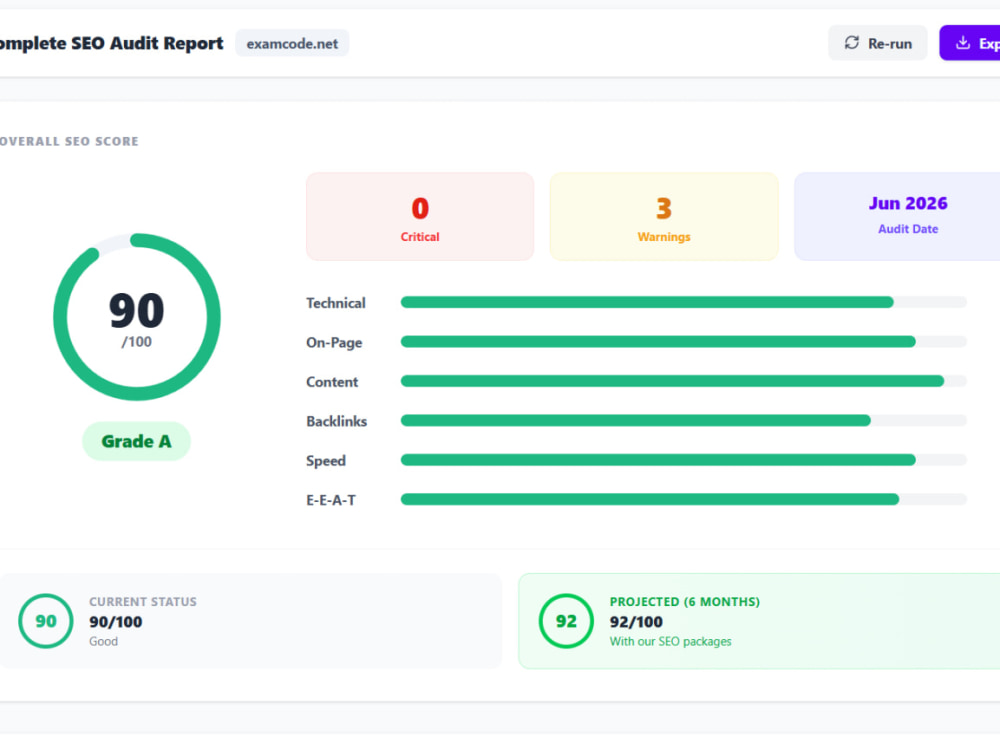Viewport: 1000px width, 750px height.
Task: Select the Warnings card
Action: tap(664, 216)
